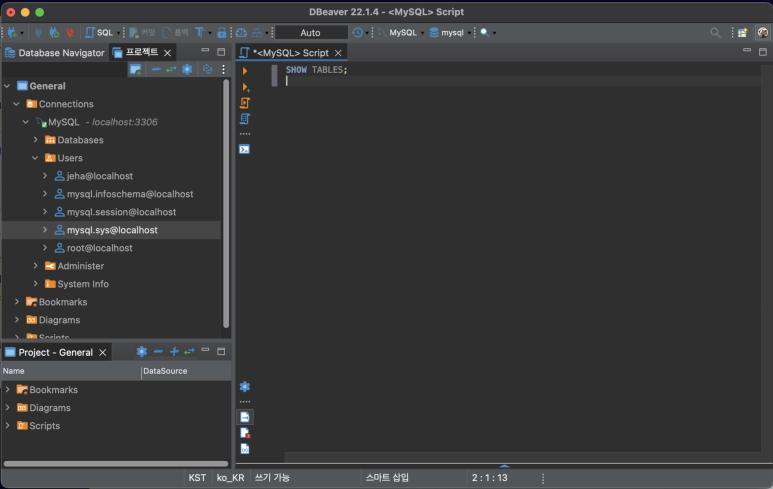The image size is (773, 489).
Task: Open editor settings gear in side toolbar
Action: pyautogui.click(x=245, y=386)
